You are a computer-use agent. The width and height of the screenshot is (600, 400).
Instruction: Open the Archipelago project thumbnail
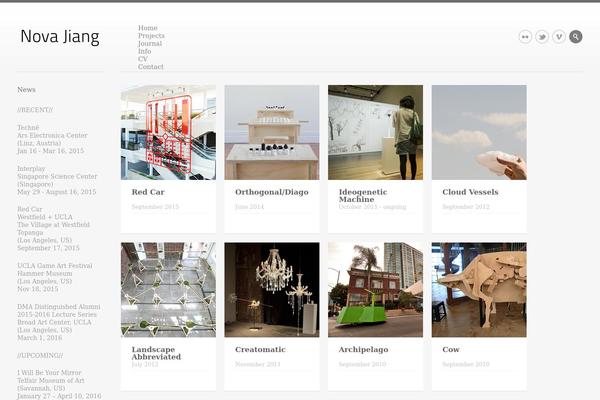[x=375, y=290]
